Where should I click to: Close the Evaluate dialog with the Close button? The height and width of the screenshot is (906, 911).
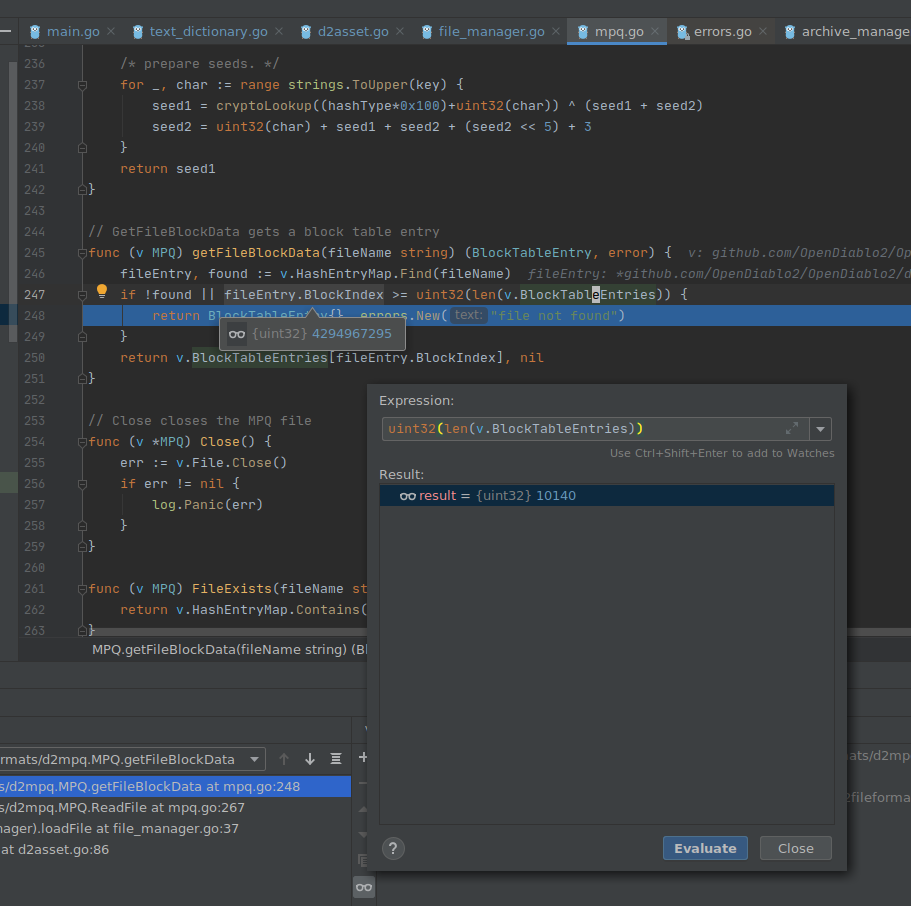click(x=795, y=848)
